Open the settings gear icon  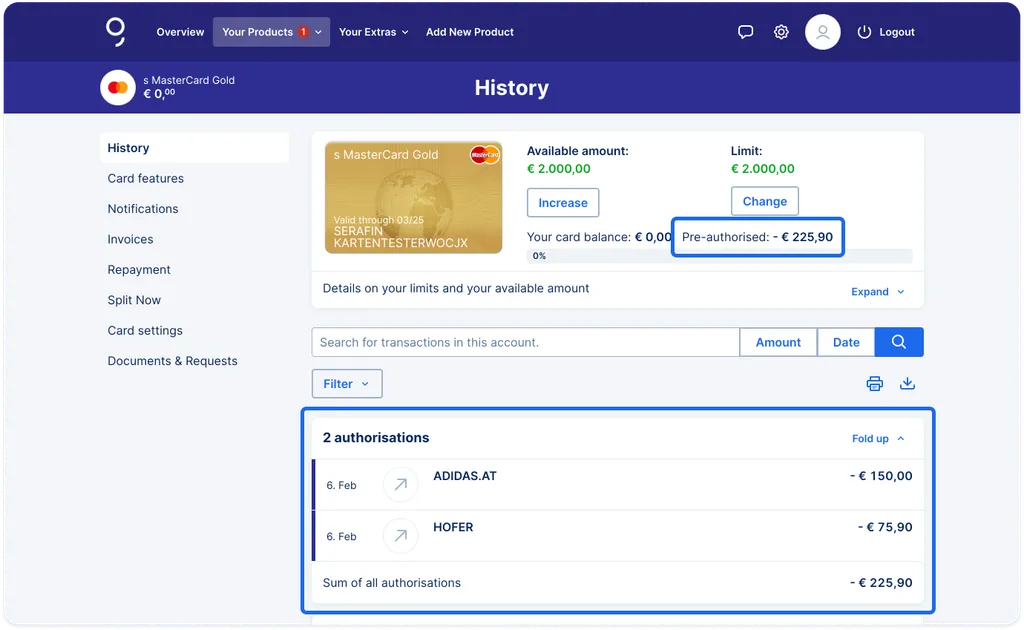[x=781, y=32]
